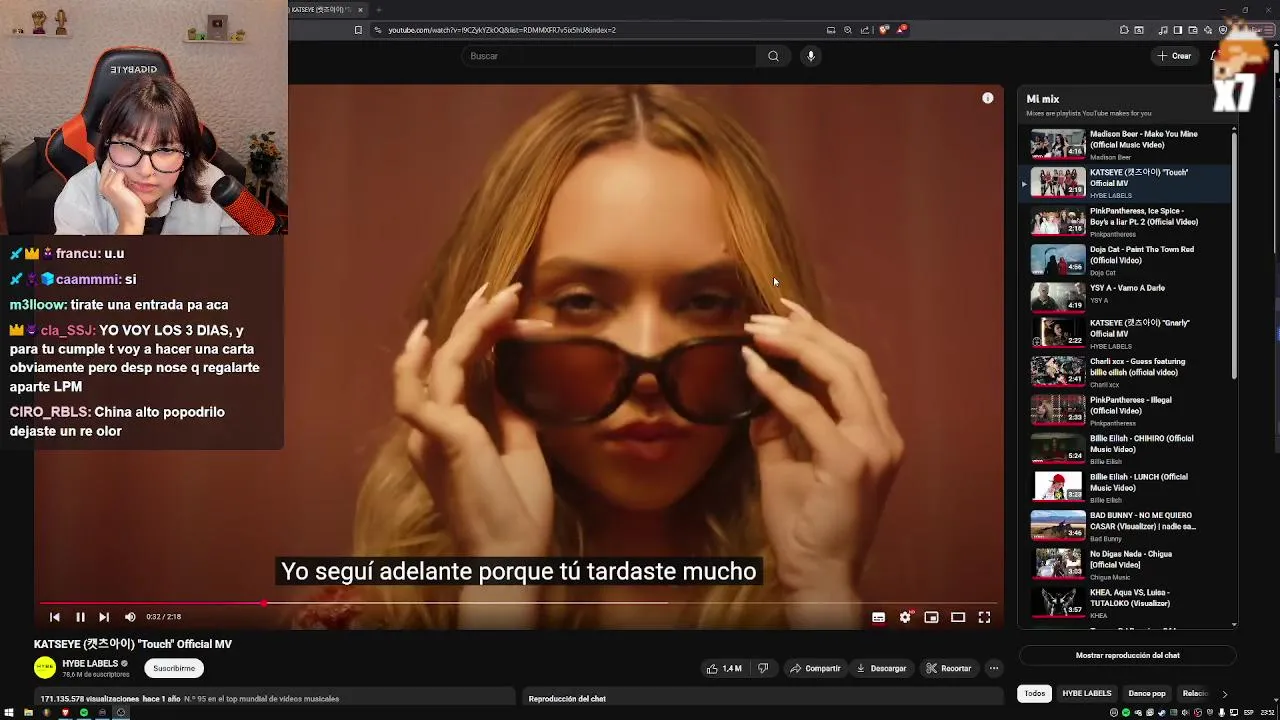Play 'Billie Eilish - LUNCH' music video
Screen dimensions: 1280x720
click(1125, 487)
